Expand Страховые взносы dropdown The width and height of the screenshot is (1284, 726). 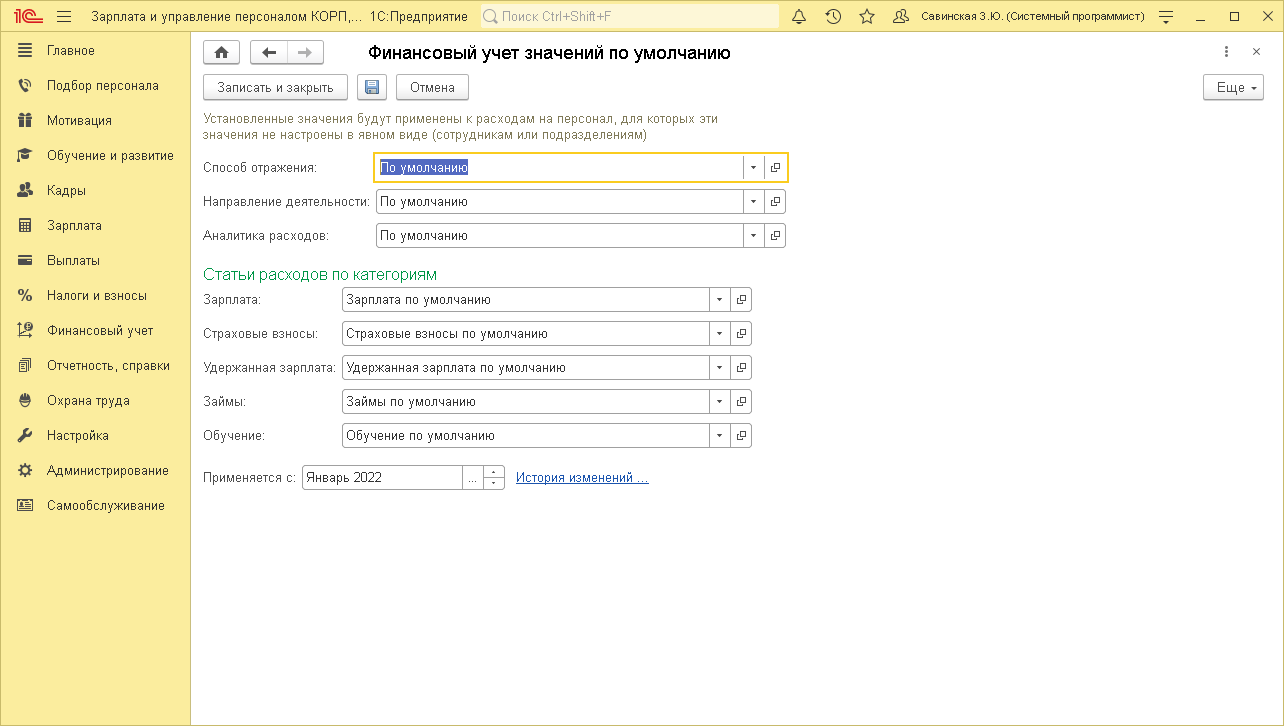pyautogui.click(x=719, y=334)
